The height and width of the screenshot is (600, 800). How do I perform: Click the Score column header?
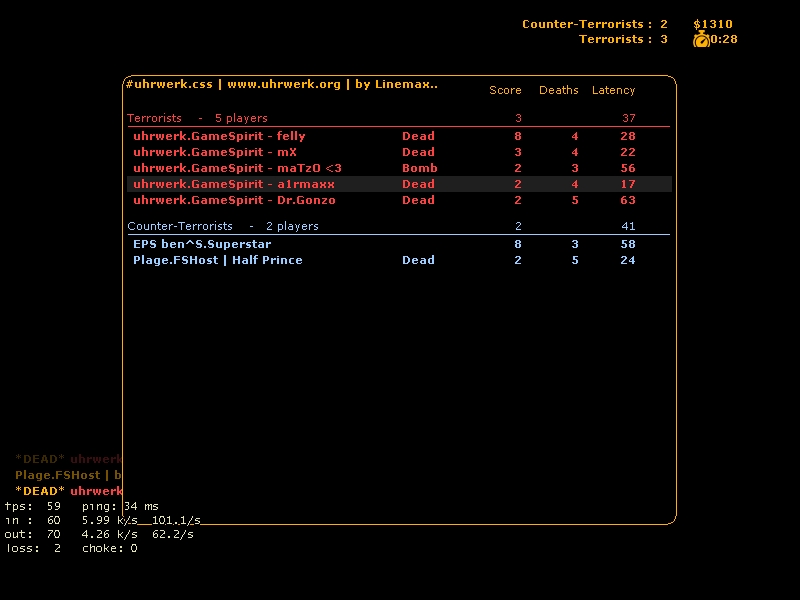point(505,90)
